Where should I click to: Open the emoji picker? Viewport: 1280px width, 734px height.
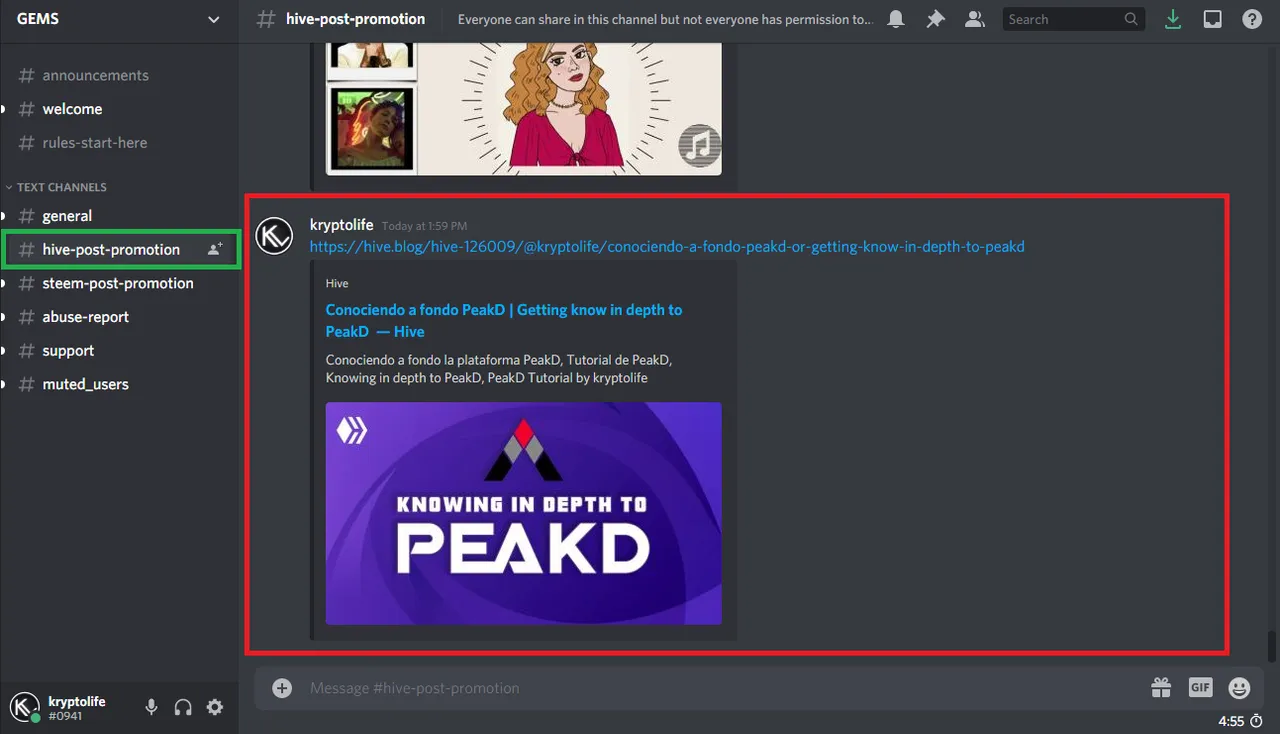click(1239, 688)
